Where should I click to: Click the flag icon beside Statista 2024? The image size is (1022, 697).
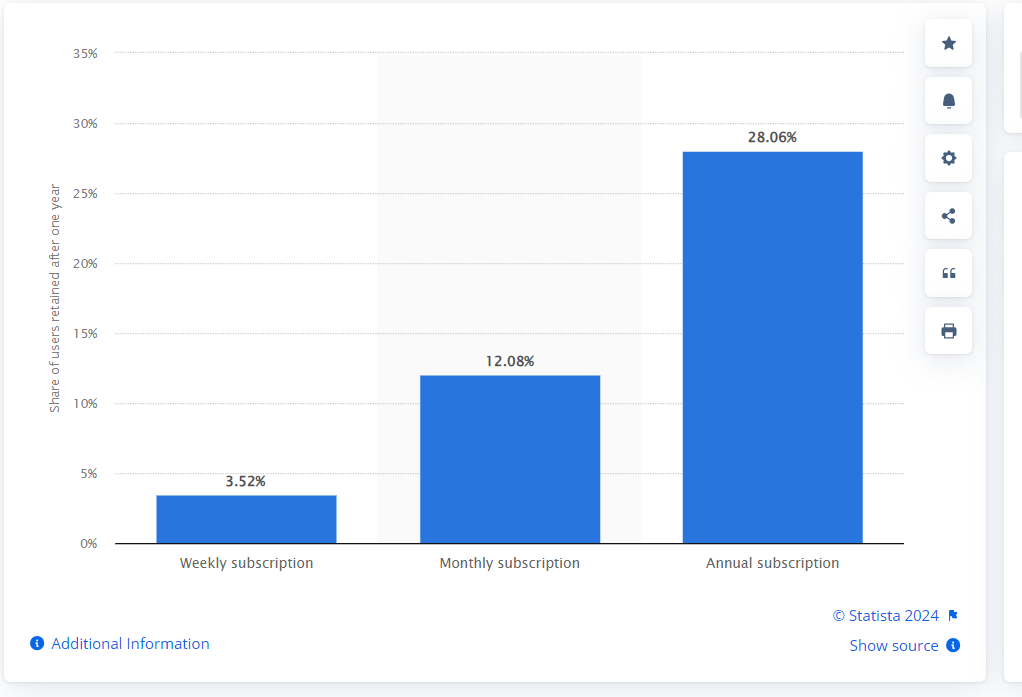point(953,615)
